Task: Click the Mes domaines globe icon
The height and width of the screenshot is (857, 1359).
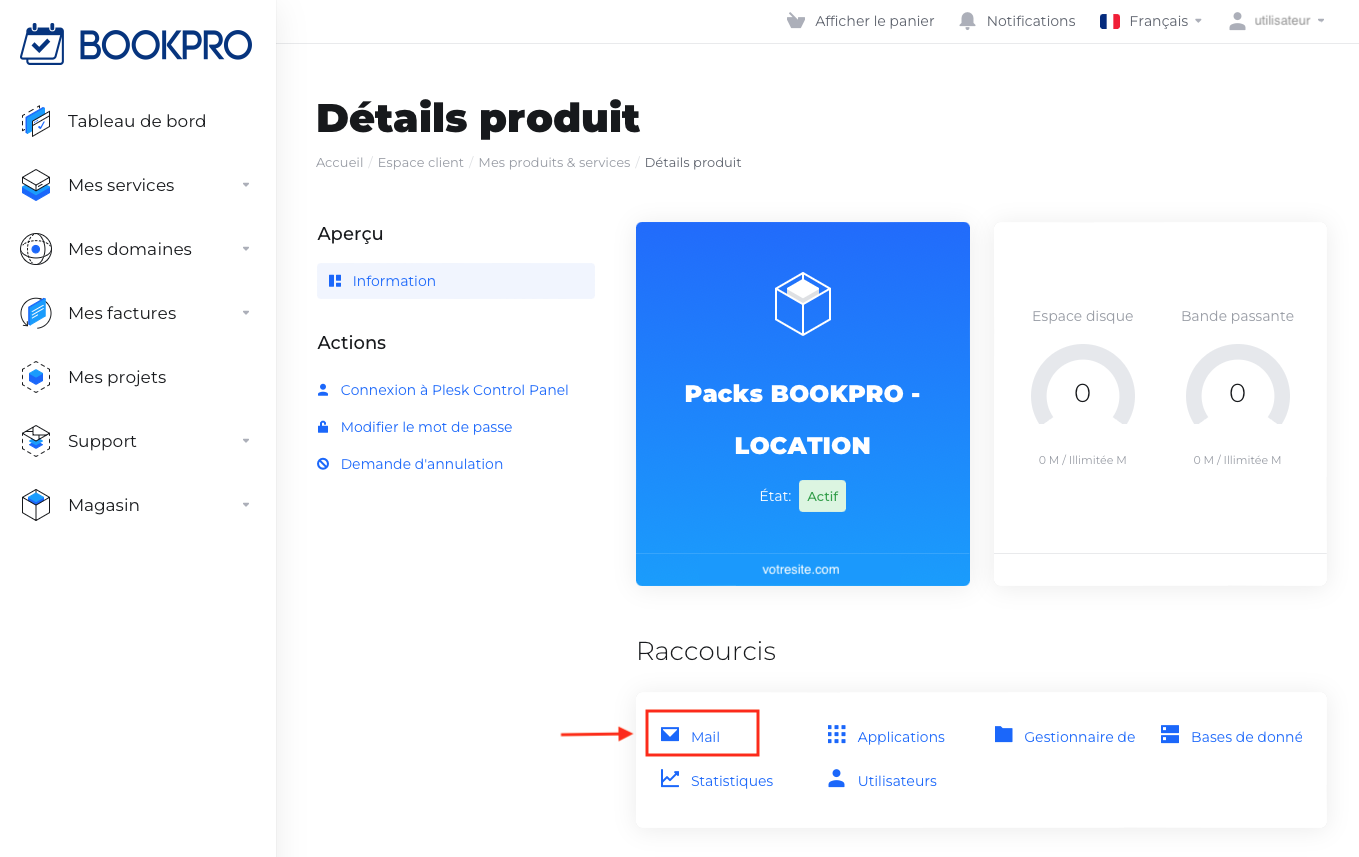Action: click(x=36, y=249)
